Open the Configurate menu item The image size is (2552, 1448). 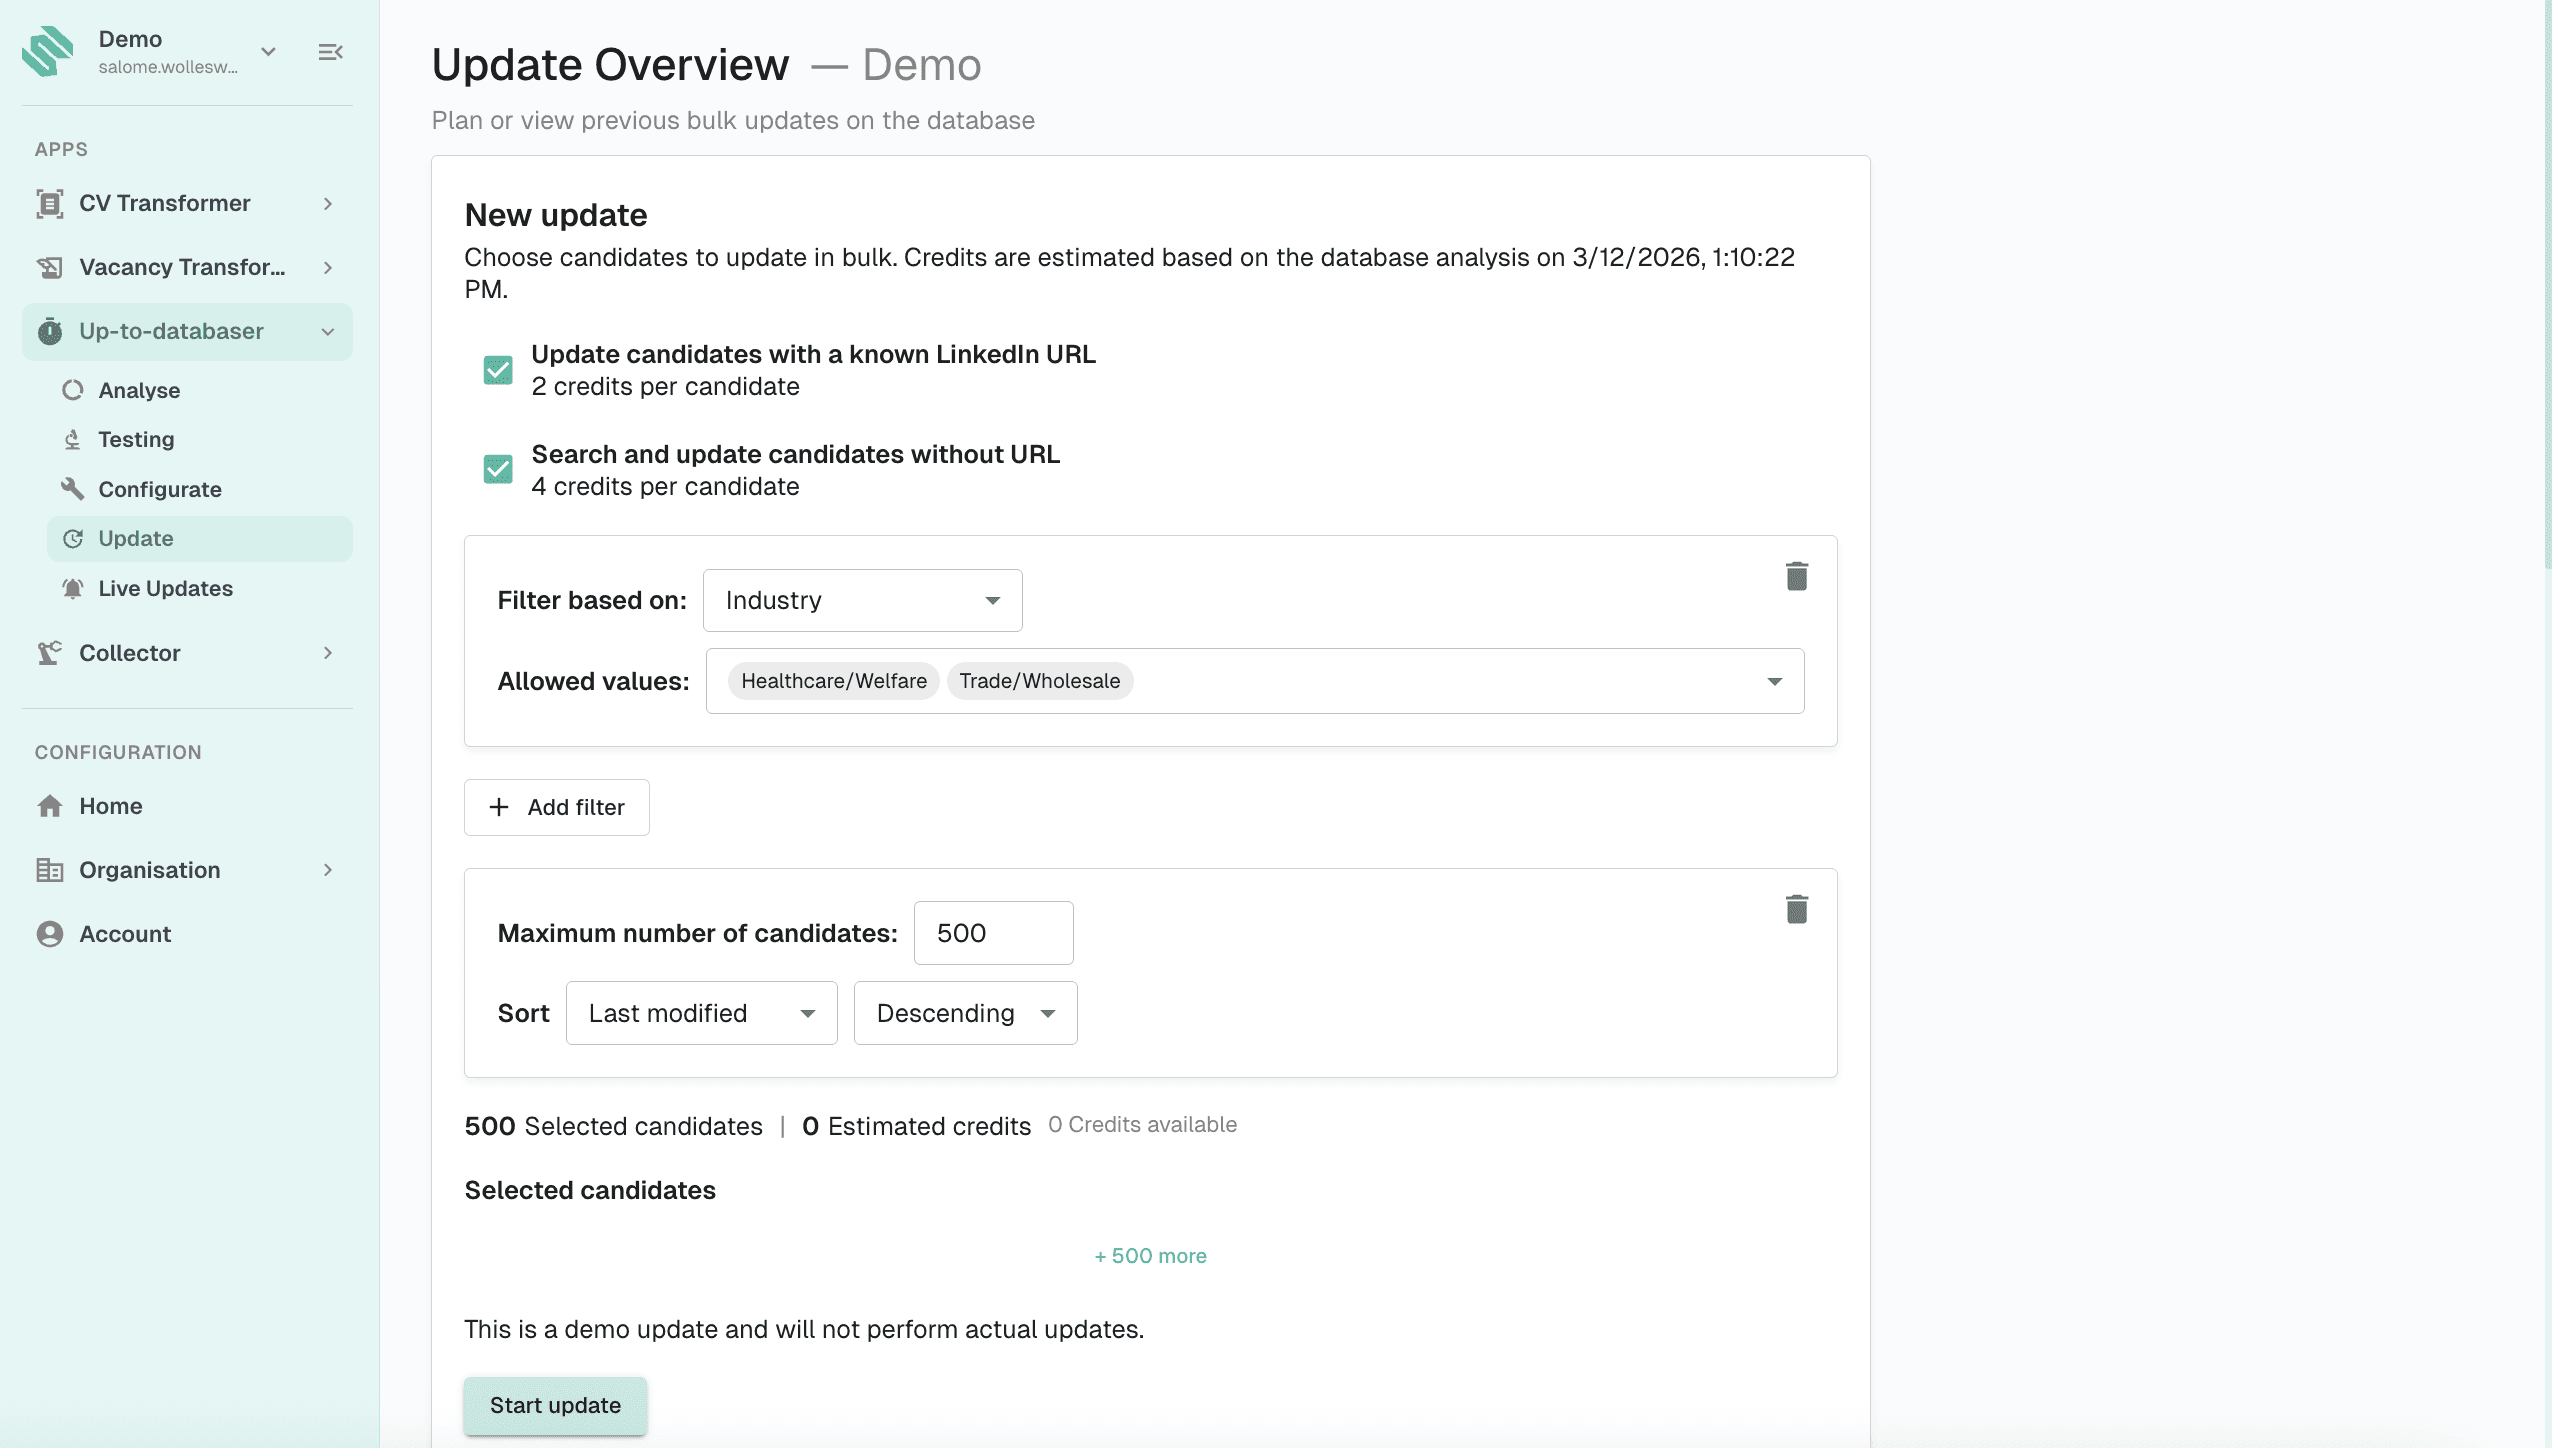point(160,490)
